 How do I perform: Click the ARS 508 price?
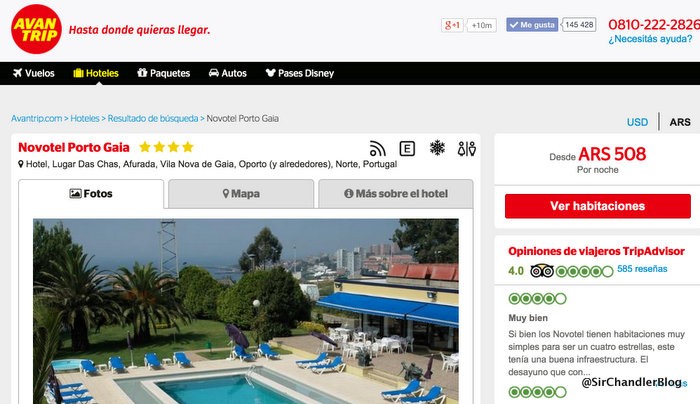click(x=612, y=154)
